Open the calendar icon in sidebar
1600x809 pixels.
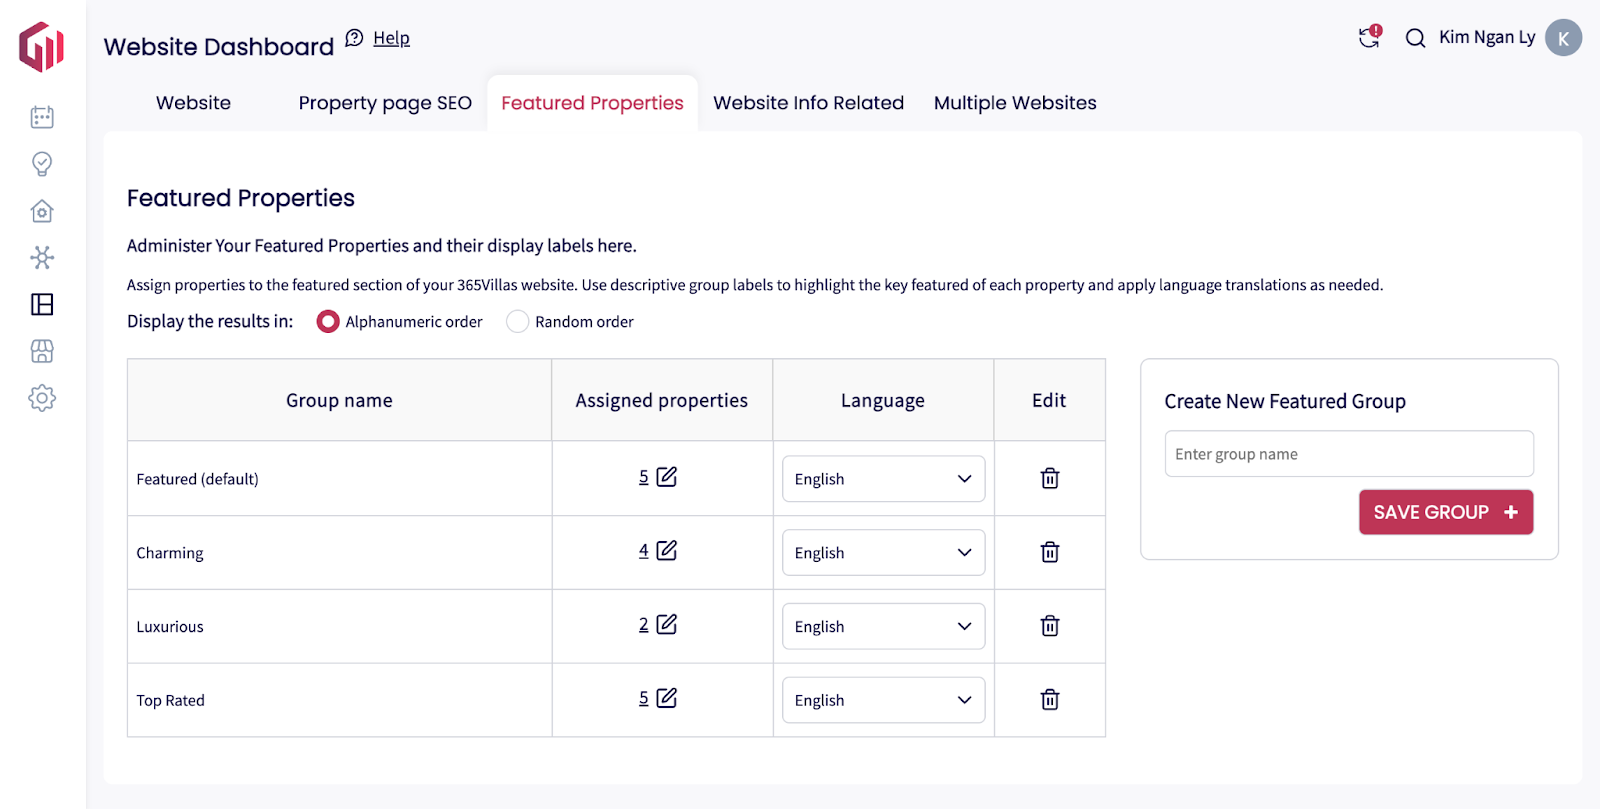pyautogui.click(x=42, y=117)
